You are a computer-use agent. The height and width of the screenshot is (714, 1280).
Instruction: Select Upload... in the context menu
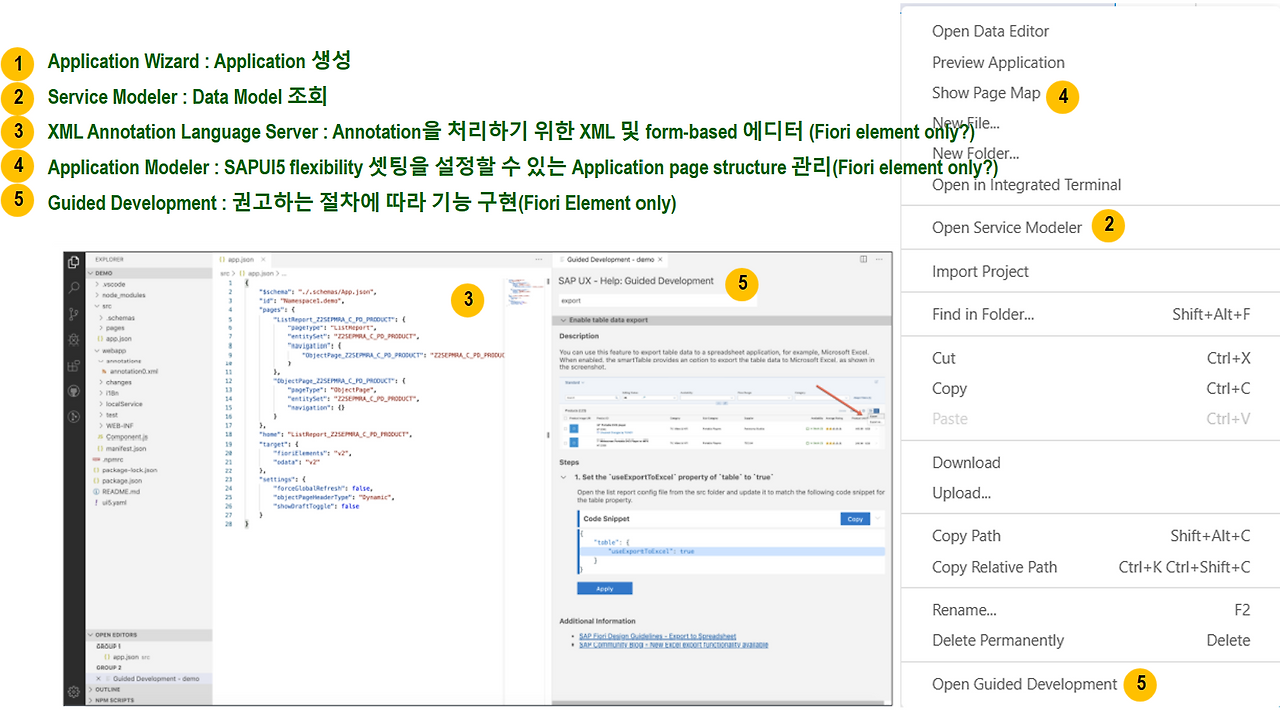961,493
